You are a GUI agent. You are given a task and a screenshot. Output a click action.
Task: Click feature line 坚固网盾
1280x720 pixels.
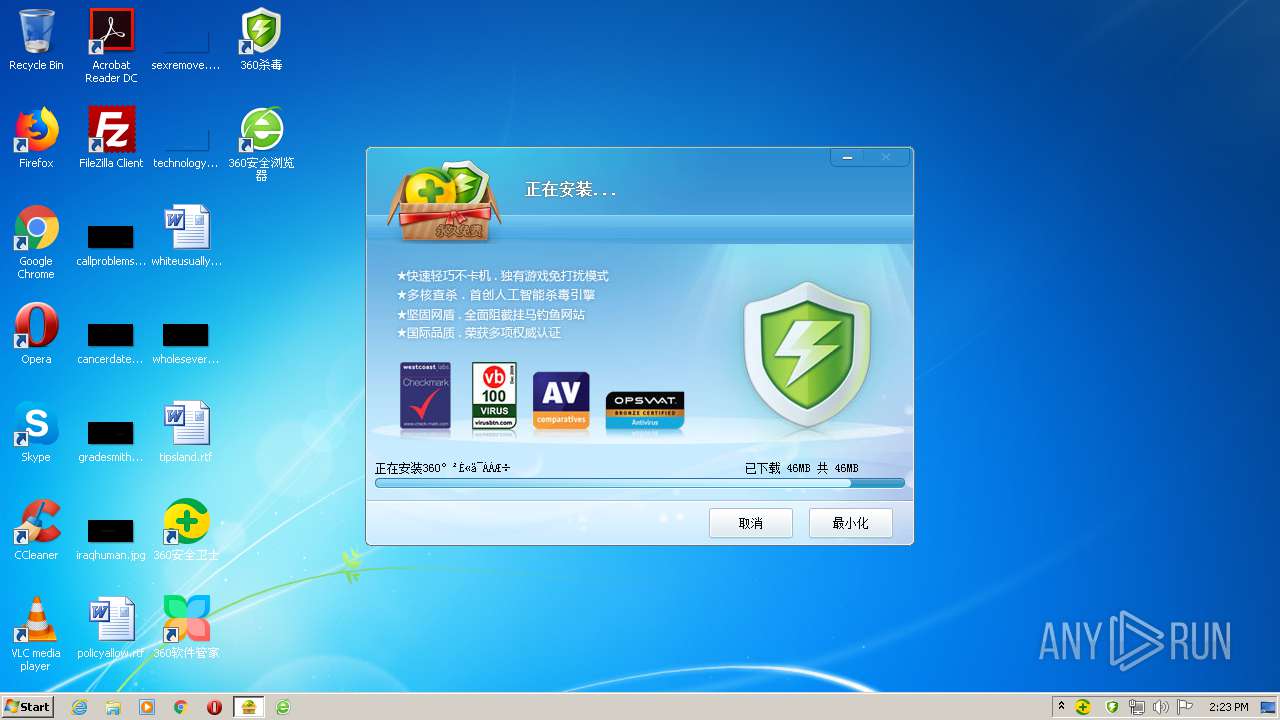click(x=490, y=314)
